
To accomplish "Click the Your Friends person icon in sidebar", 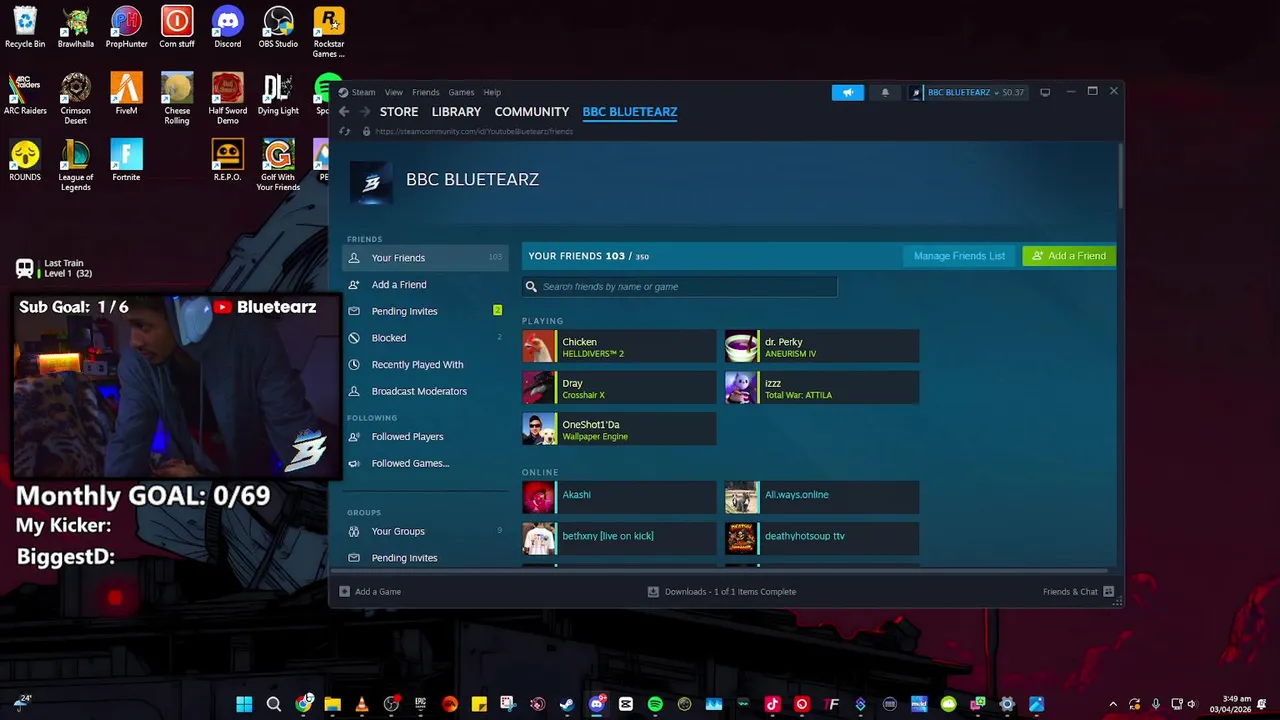I will [354, 257].
